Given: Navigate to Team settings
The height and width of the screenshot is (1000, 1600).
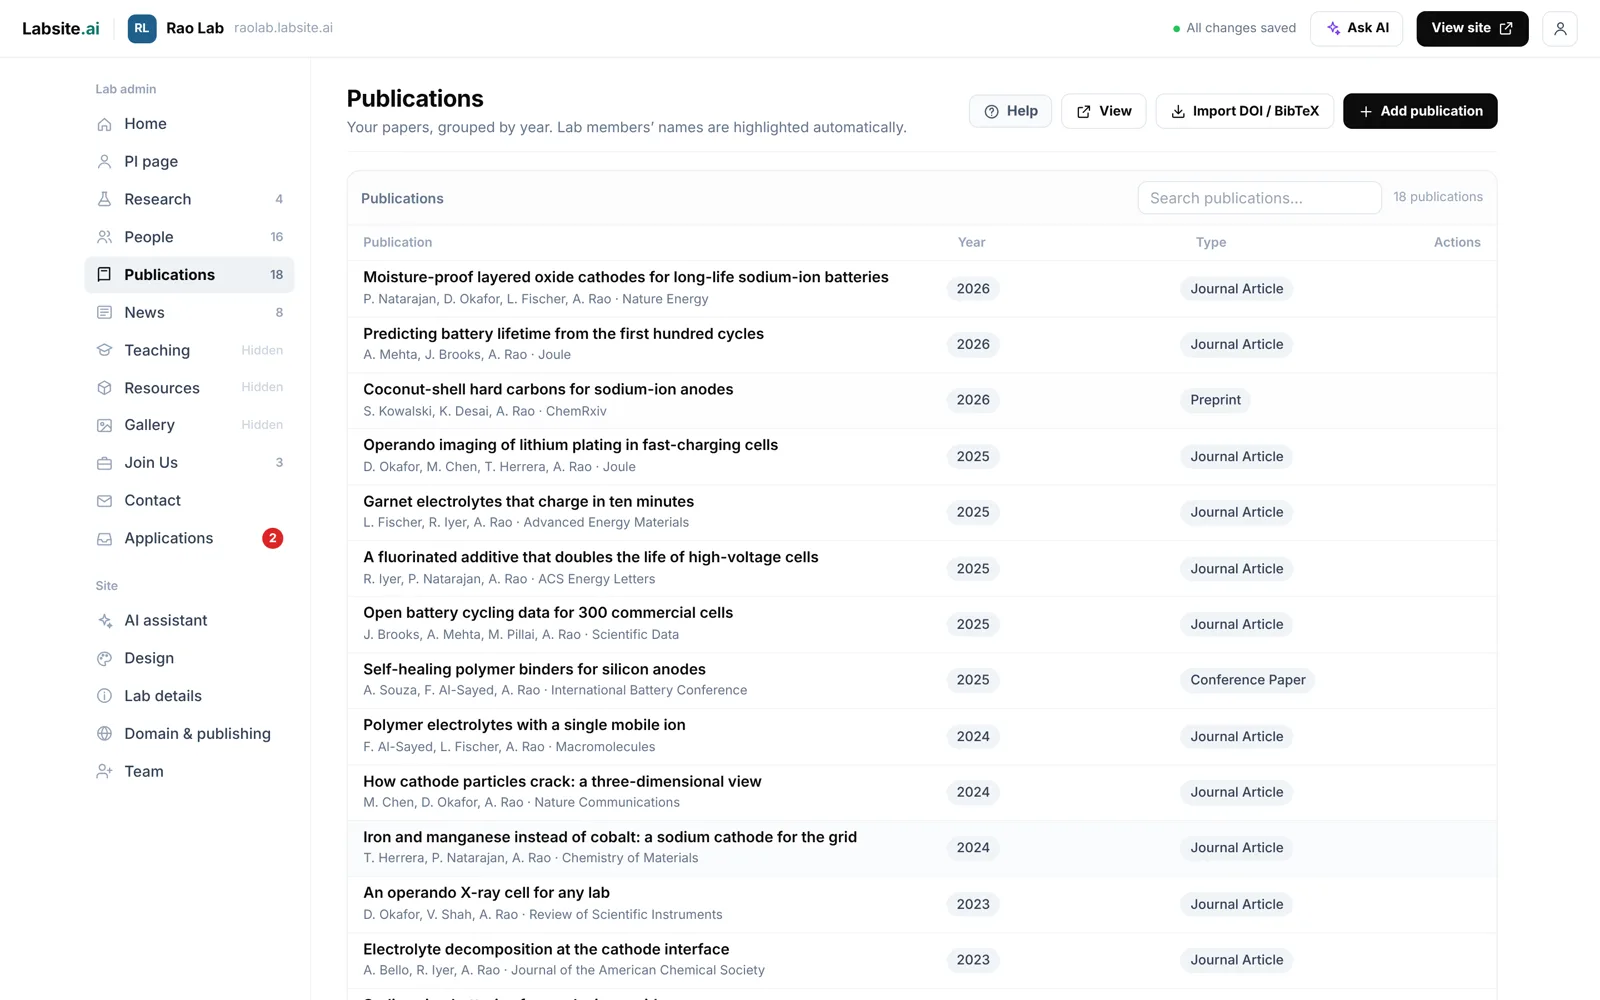Looking at the screenshot, I should pyautogui.click(x=189, y=771).
